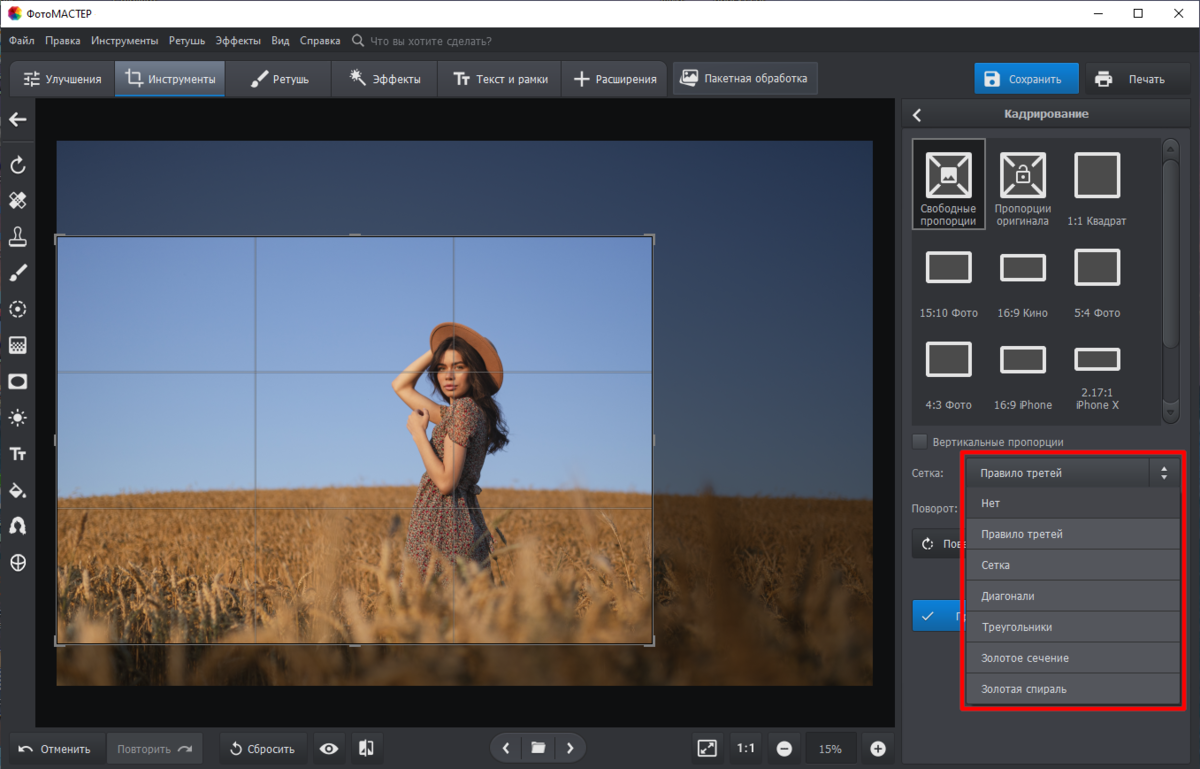The height and width of the screenshot is (769, 1200).
Task: Go to the next image arrow
Action: click(570, 748)
